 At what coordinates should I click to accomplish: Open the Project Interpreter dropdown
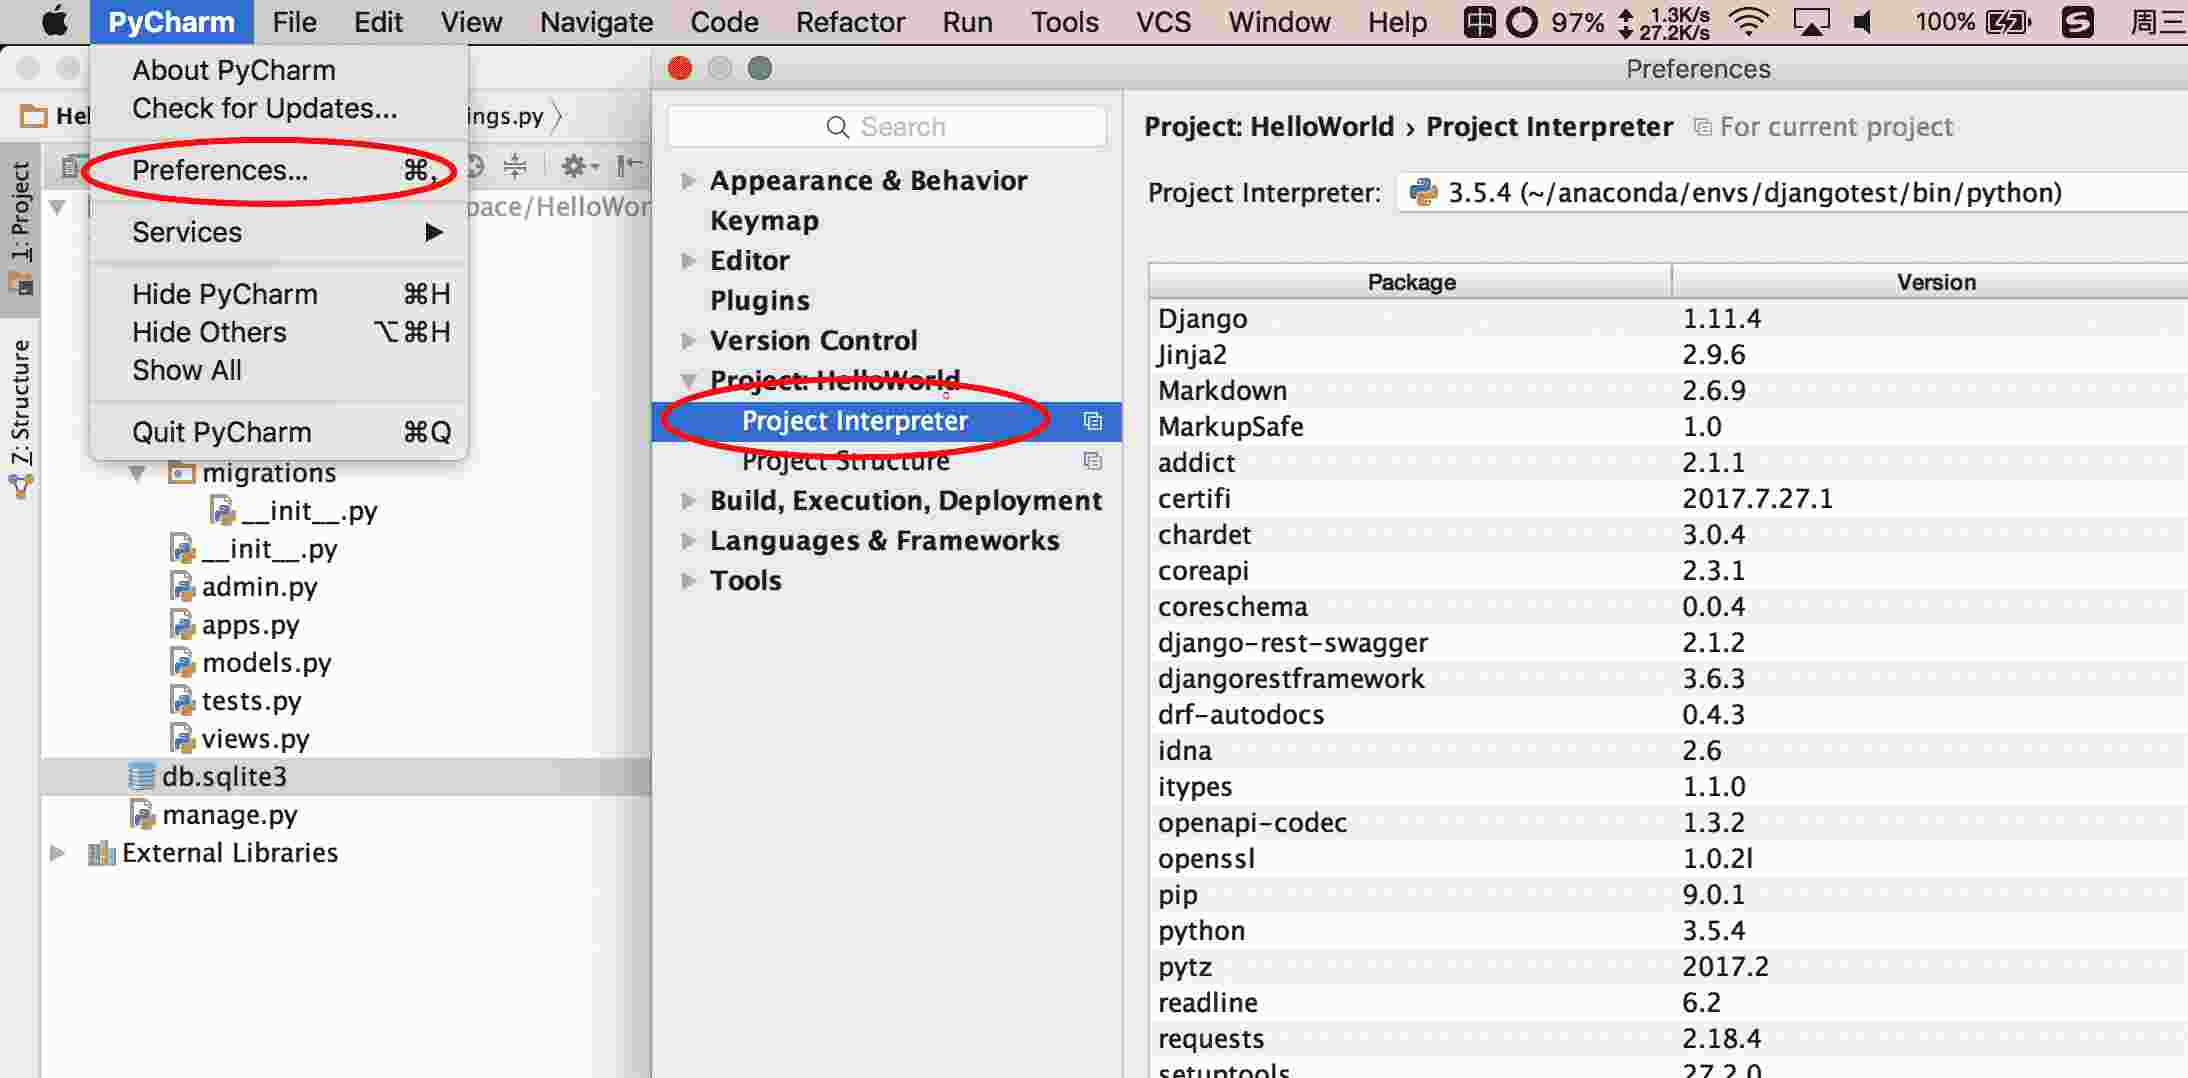click(1792, 192)
